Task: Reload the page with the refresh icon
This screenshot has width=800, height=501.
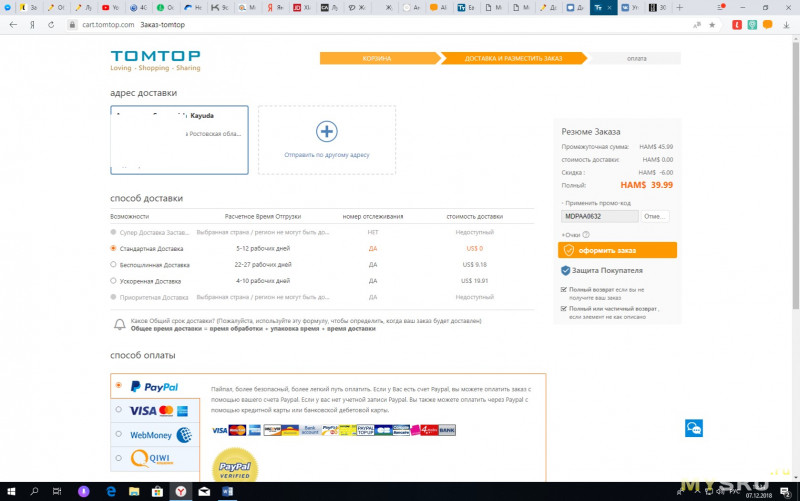Action: [51, 24]
